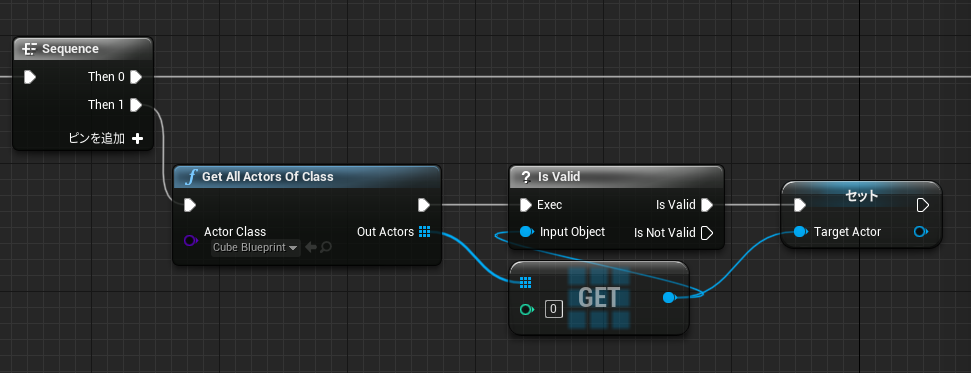Image resolution: width=971 pixels, height=373 pixels.
Task: Use selected asset arrow for Actor Class
Action: (x=310, y=247)
